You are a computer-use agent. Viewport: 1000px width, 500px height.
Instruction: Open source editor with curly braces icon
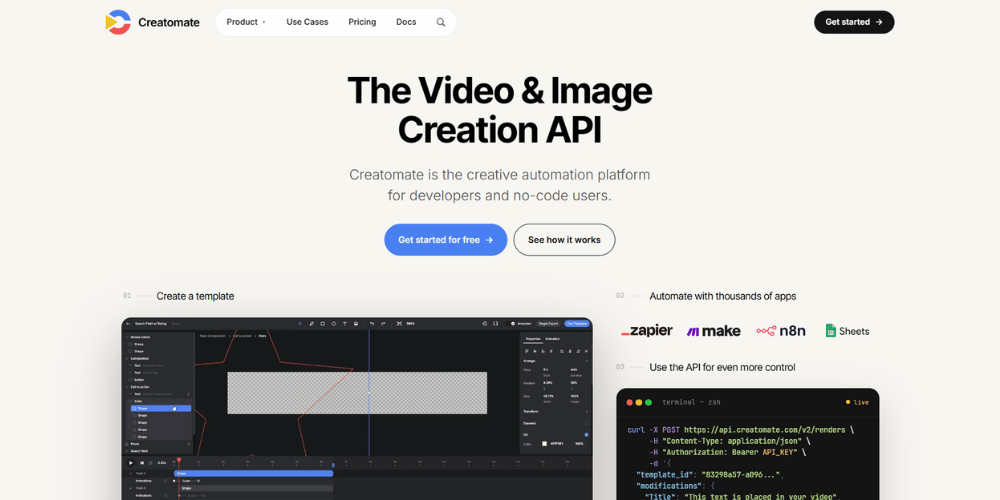(x=496, y=323)
